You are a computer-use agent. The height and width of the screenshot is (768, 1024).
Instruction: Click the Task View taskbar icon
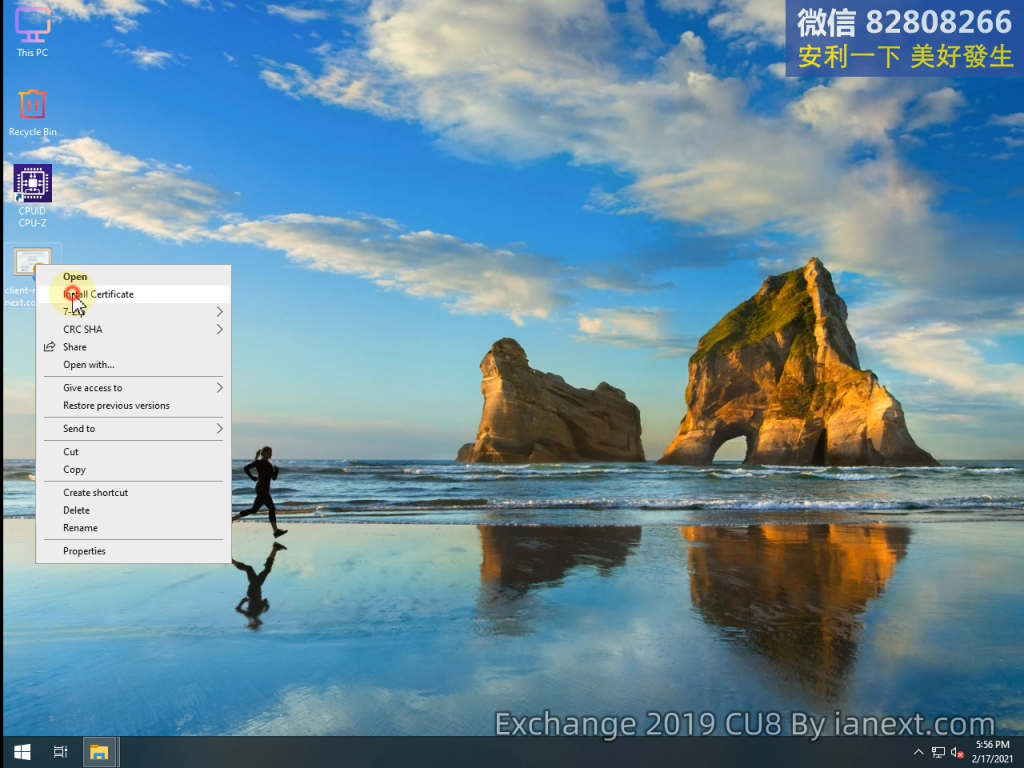[60, 752]
